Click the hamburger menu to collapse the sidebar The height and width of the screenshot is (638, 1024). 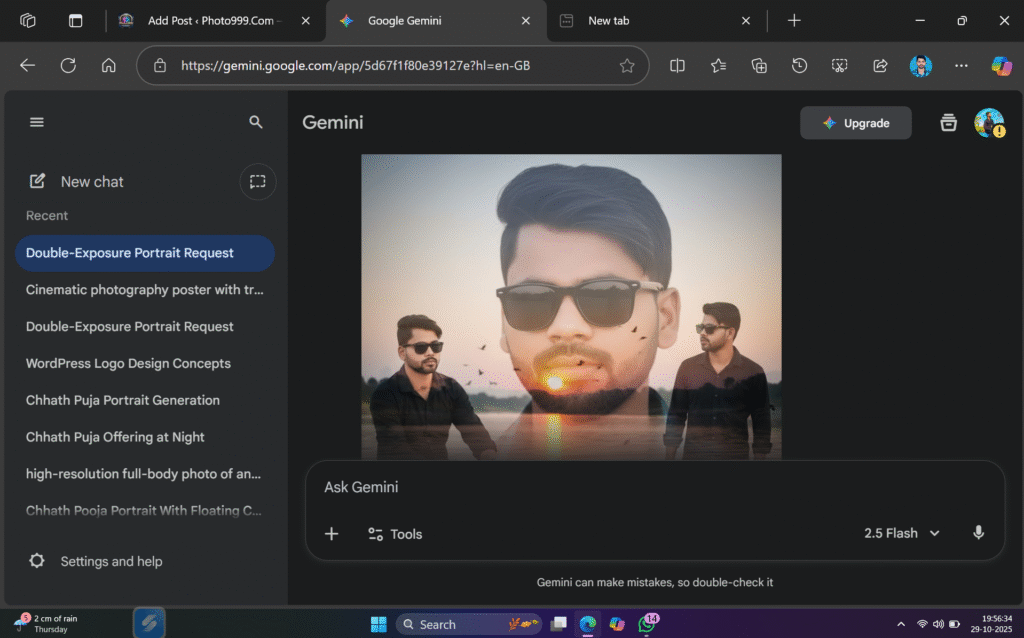[x=37, y=121]
